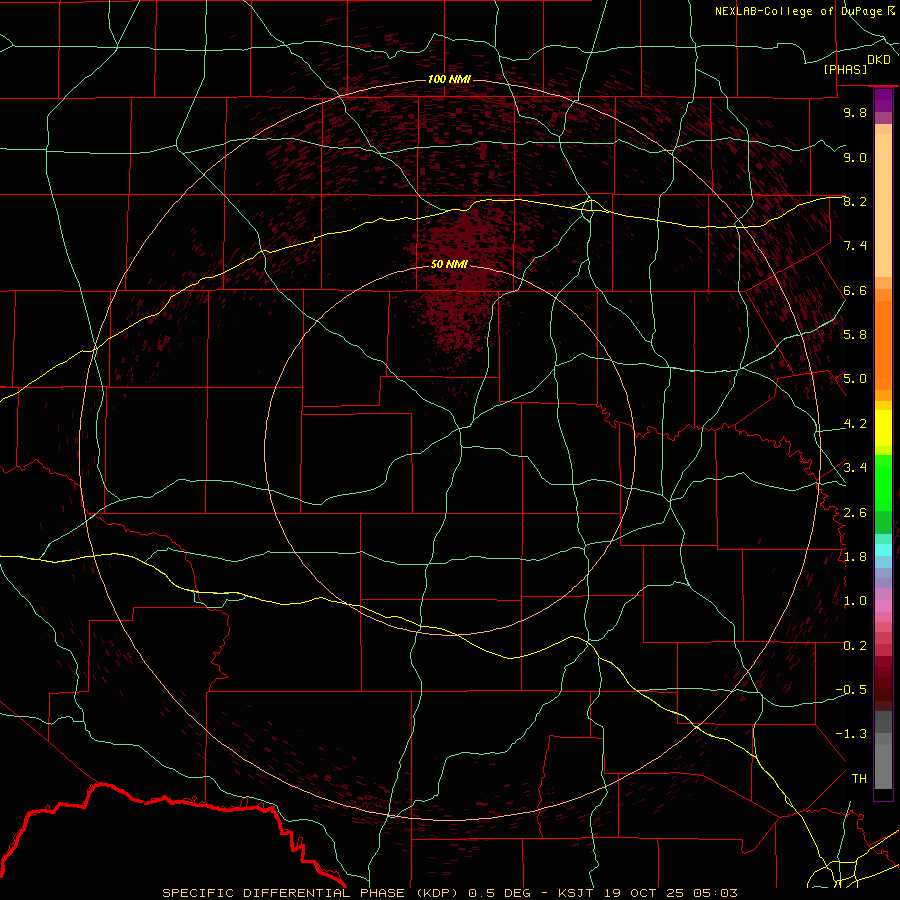Click the 9.8 value on the color scale
Image resolution: width=900 pixels, height=900 pixels.
[855, 112]
